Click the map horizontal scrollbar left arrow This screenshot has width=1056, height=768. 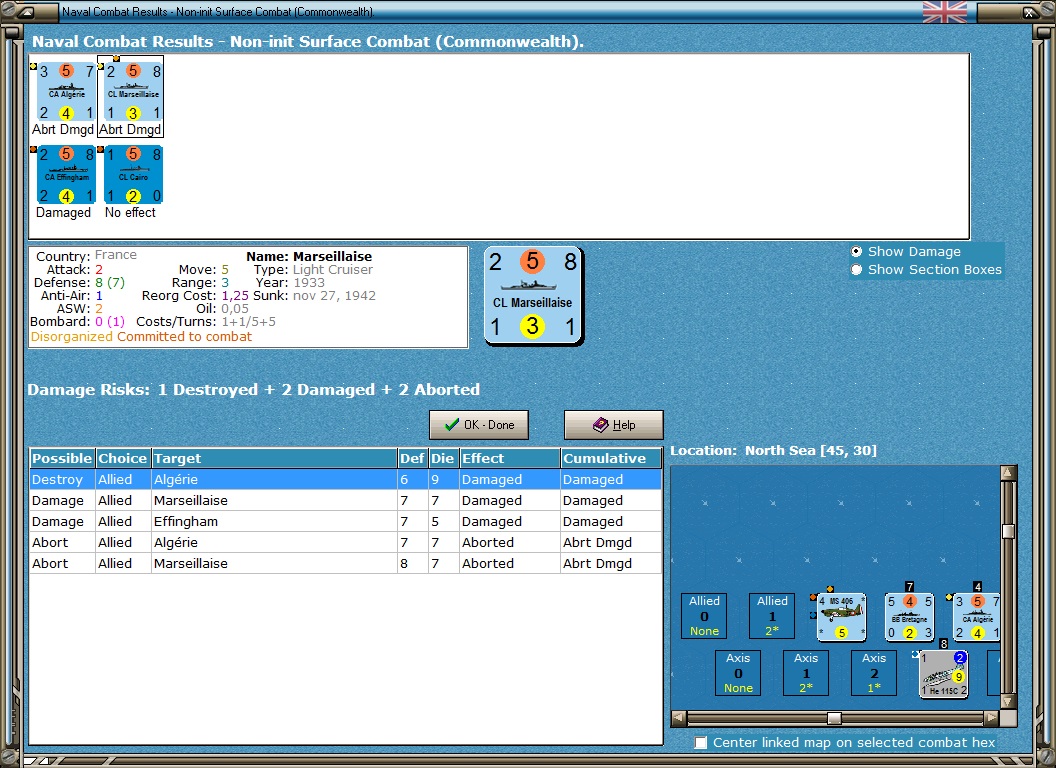[679, 718]
